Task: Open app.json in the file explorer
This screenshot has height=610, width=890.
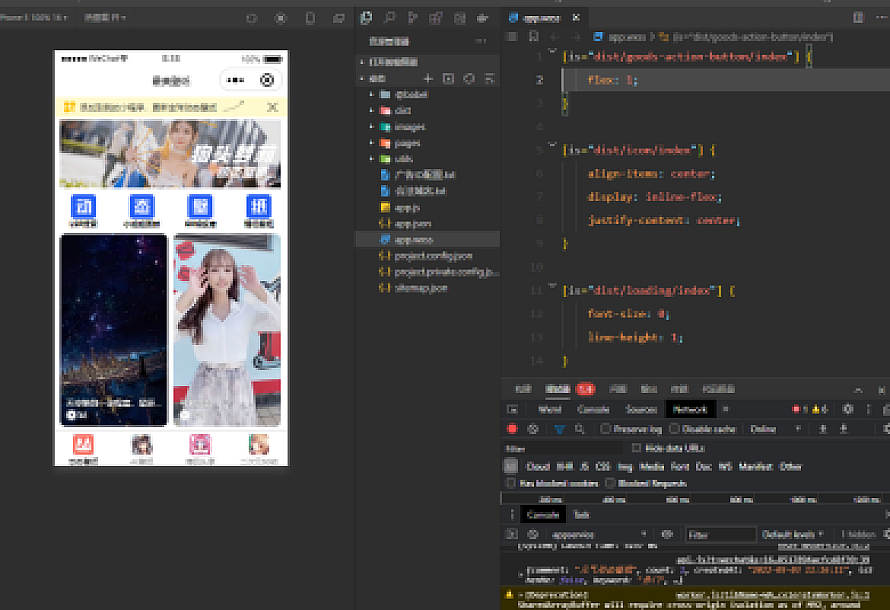Action: click(412, 223)
